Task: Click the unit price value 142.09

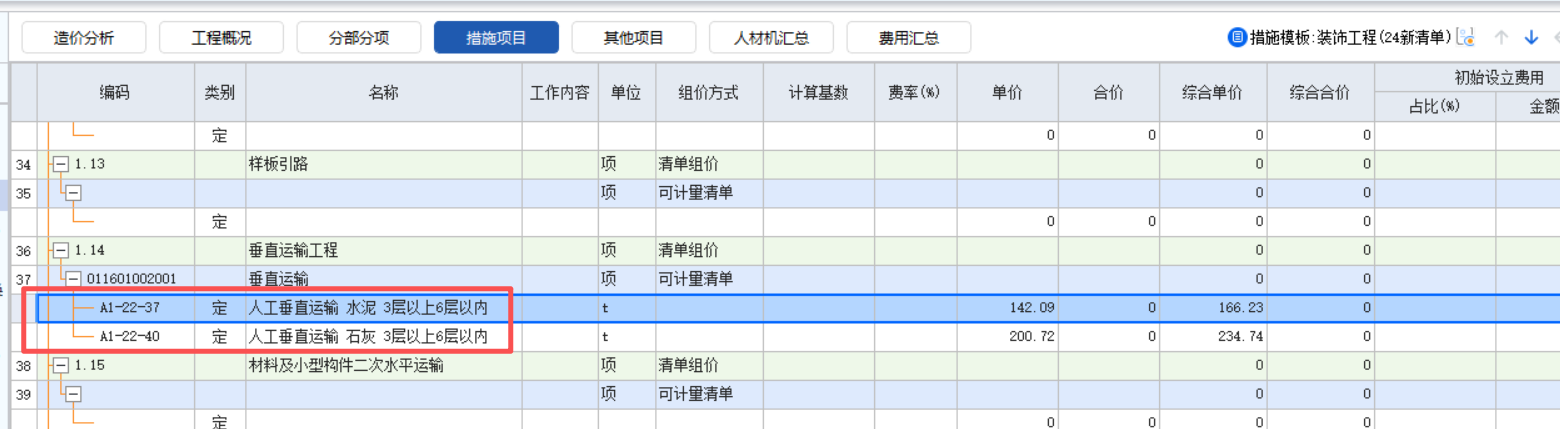Action: point(1032,308)
